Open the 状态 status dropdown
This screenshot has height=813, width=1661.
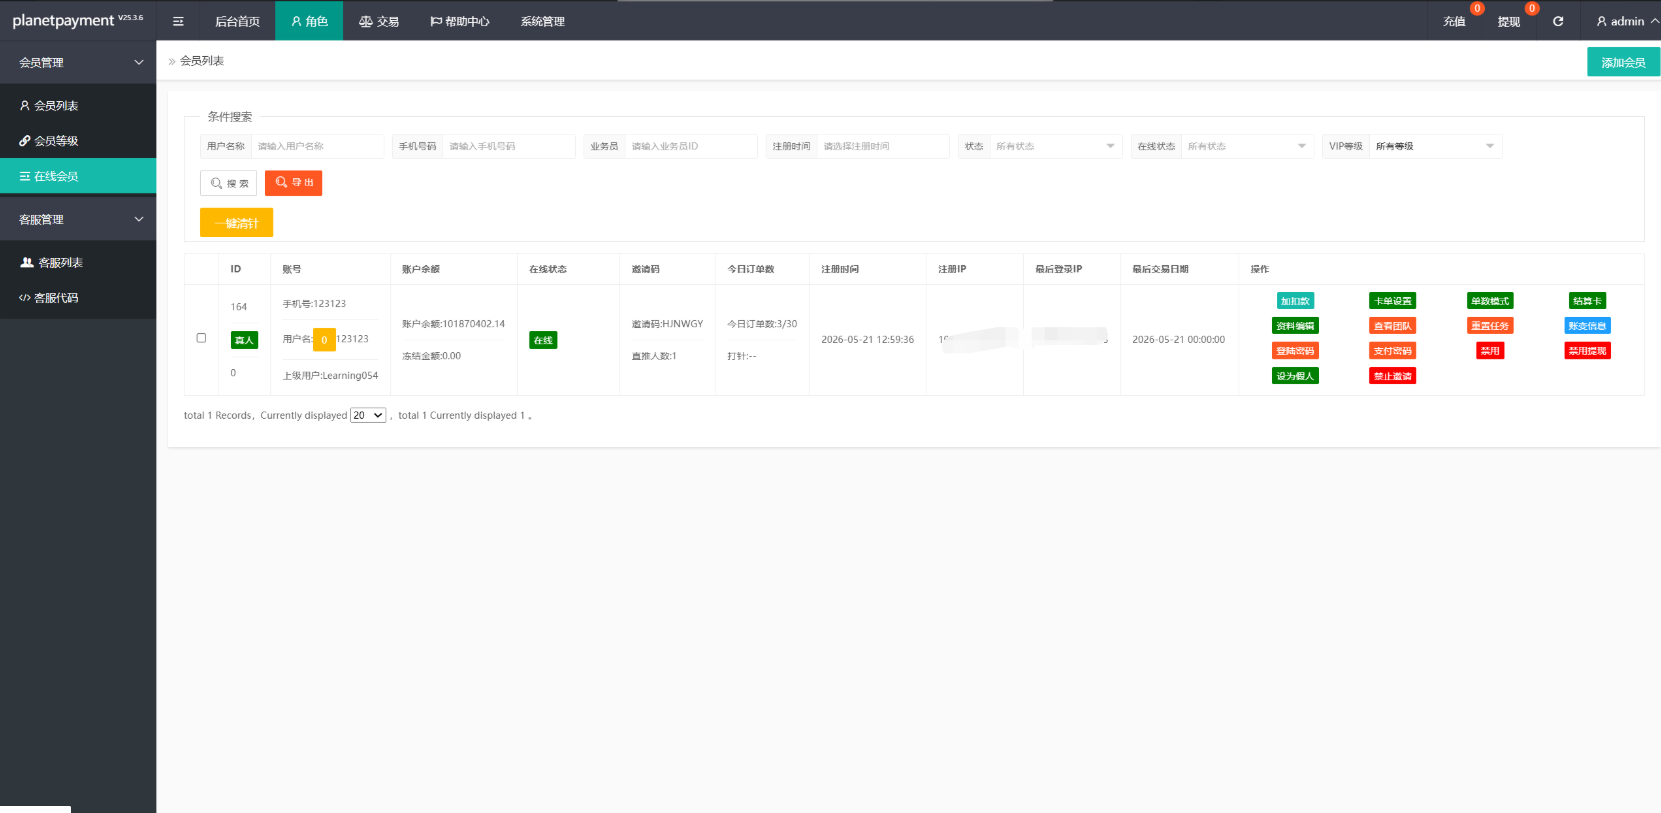point(1056,146)
